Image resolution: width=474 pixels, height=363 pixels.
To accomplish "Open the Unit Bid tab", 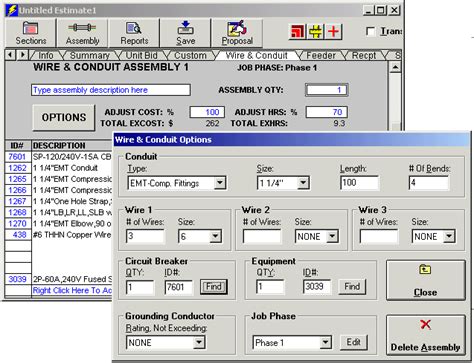I will 141,55.
